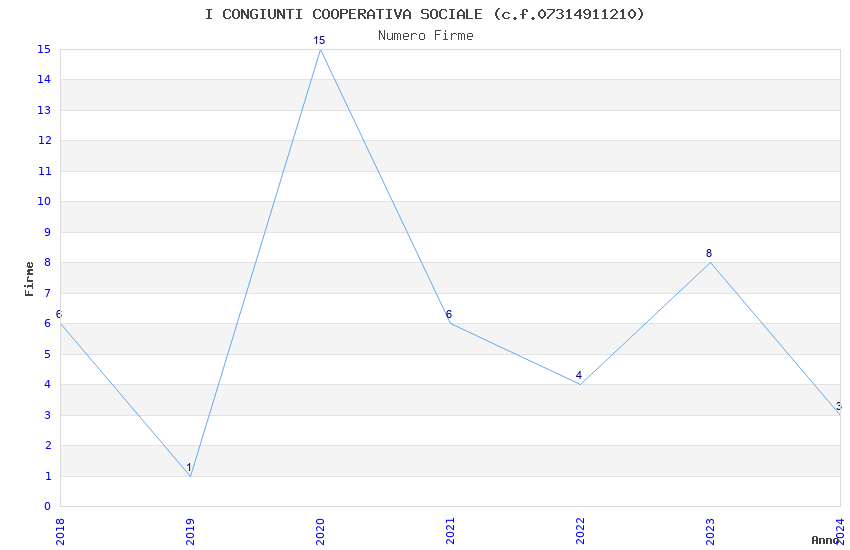
Task: Click the 2018 year label
Action: tap(60, 532)
